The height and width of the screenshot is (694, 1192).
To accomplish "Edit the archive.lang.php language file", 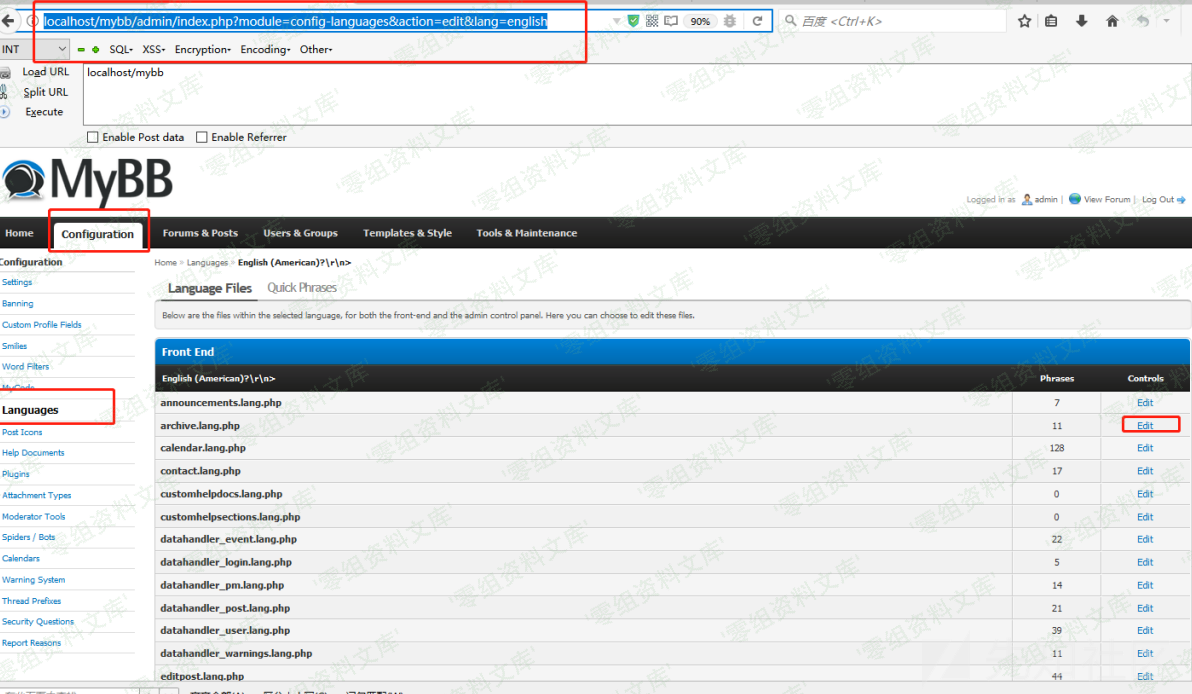I will (1145, 425).
